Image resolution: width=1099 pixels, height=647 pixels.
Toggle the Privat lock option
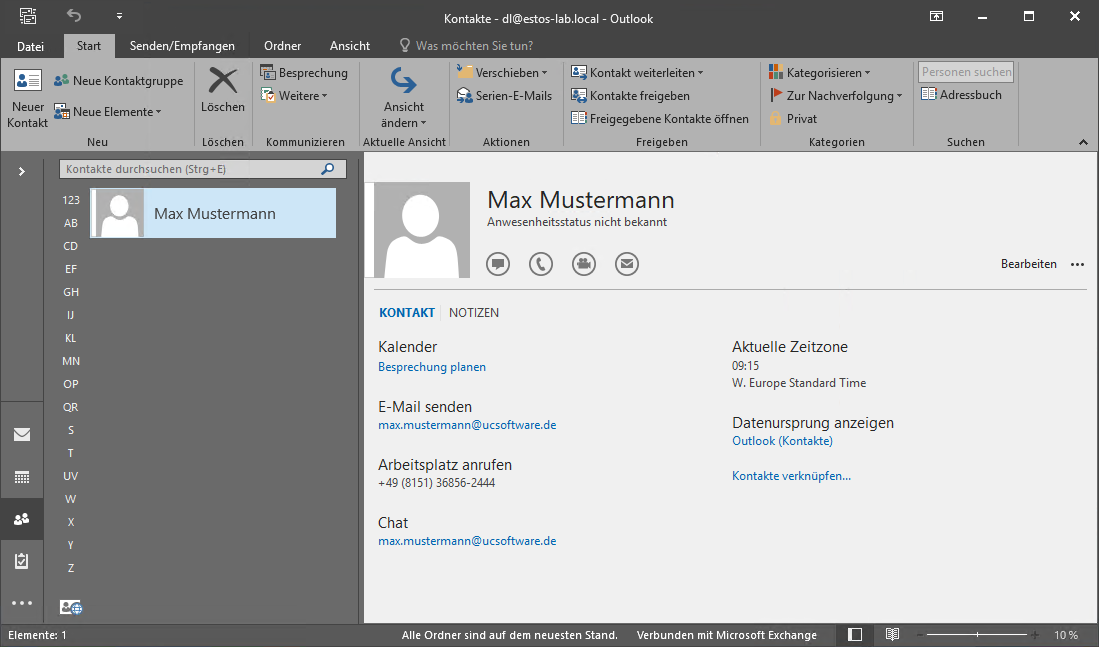click(793, 118)
